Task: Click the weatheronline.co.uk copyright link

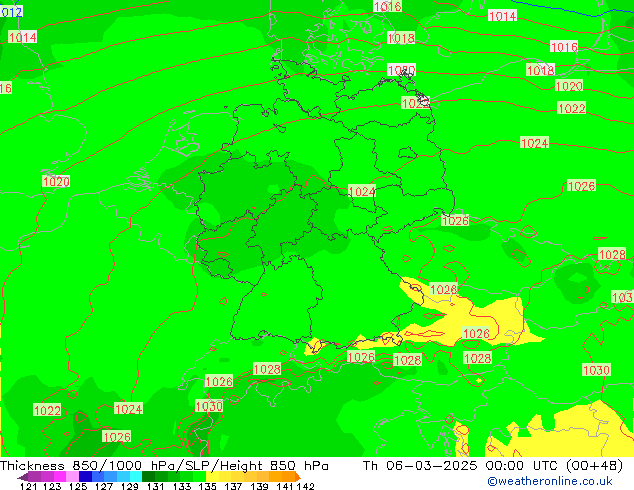Action: tap(549, 481)
